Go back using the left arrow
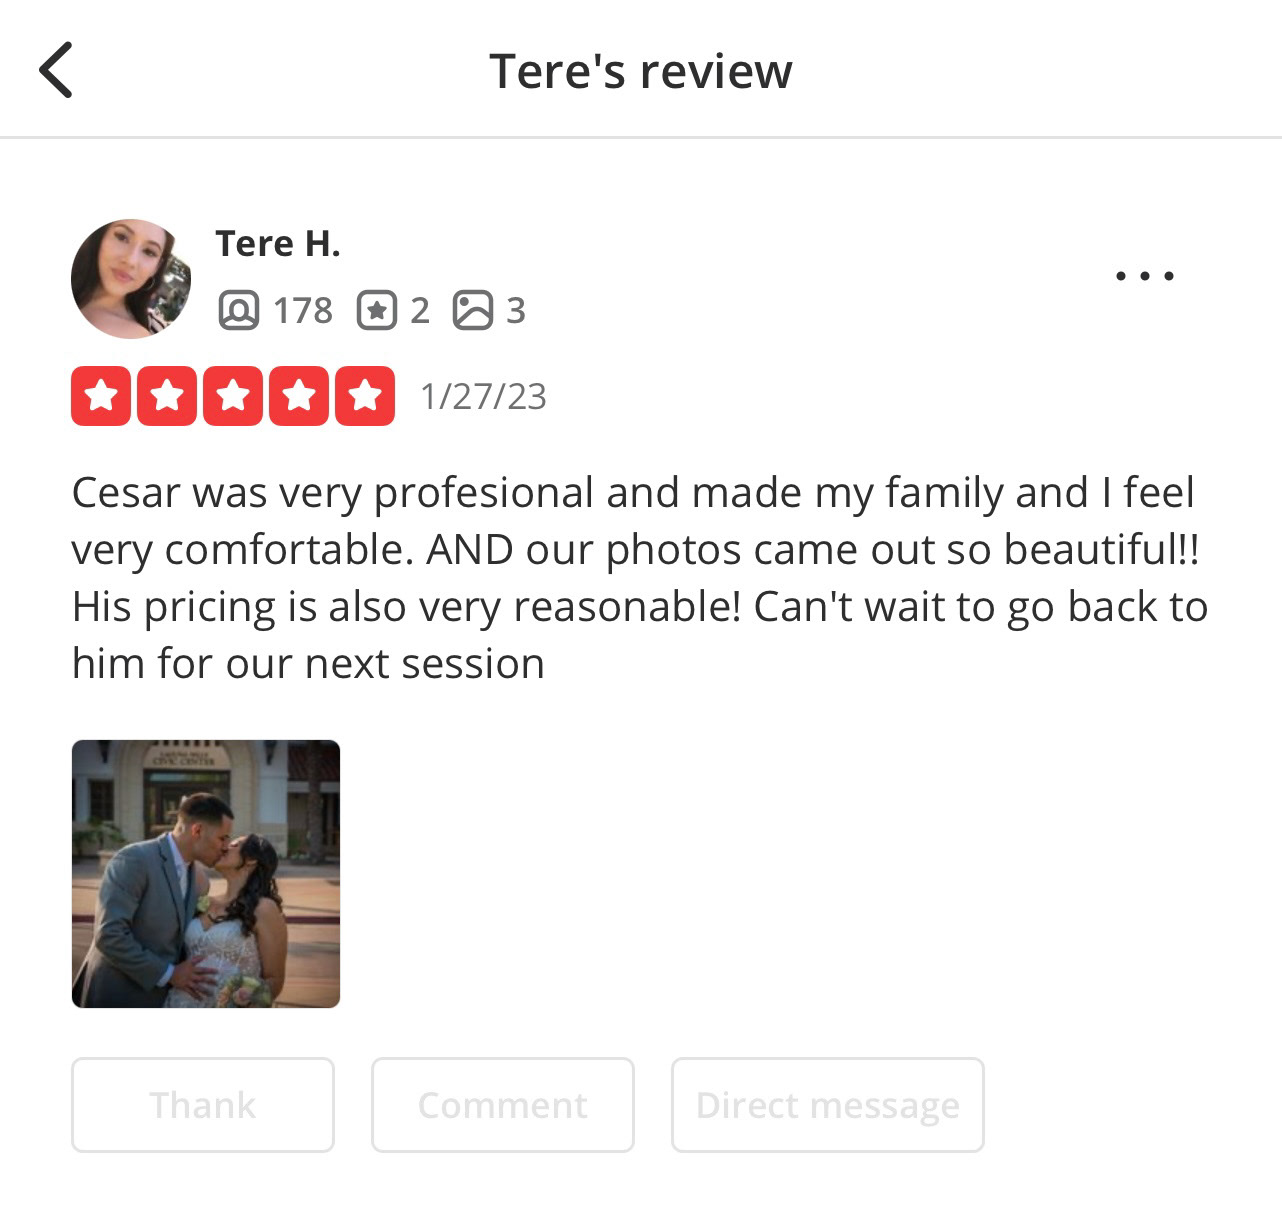The height and width of the screenshot is (1221, 1282). pos(56,70)
